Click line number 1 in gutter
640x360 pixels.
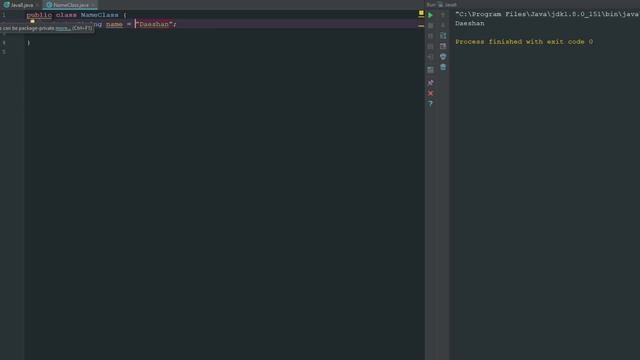[x=4, y=15]
